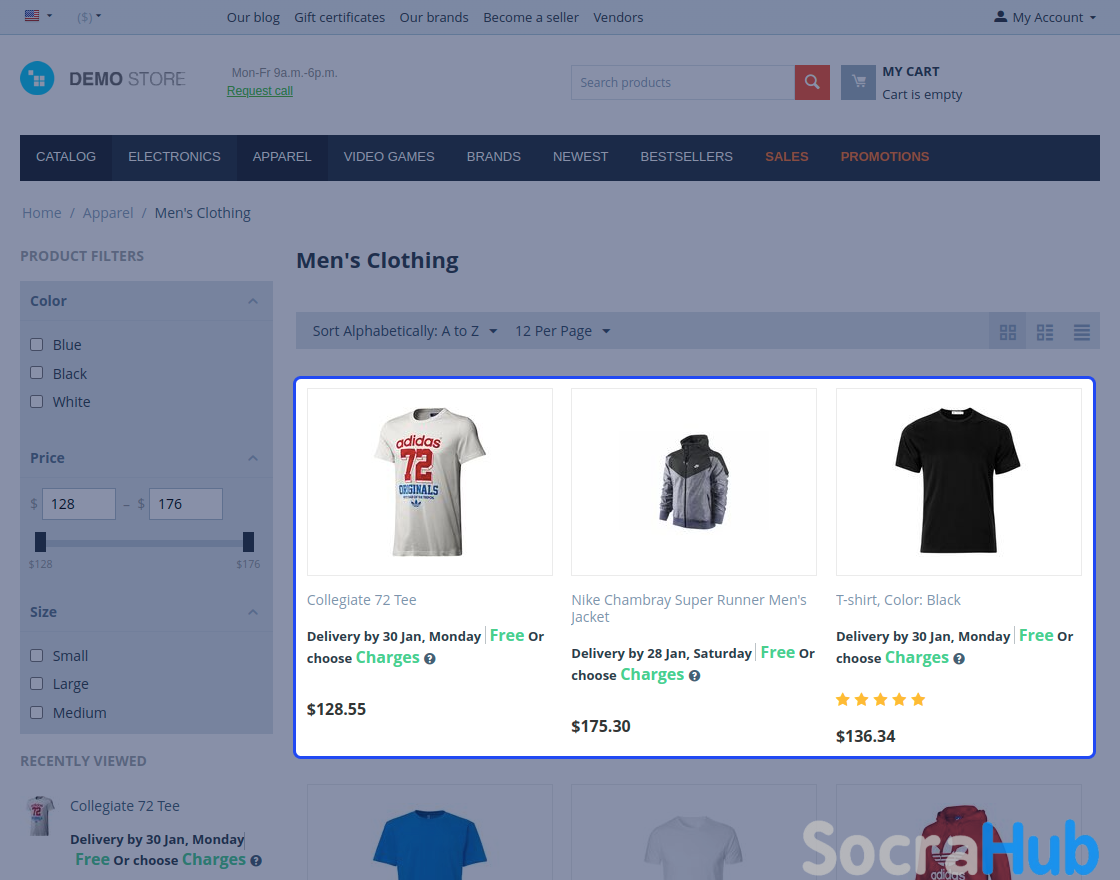Click help icon under black T-shirt charges
Image resolution: width=1120 pixels, height=880 pixels.
click(x=959, y=659)
